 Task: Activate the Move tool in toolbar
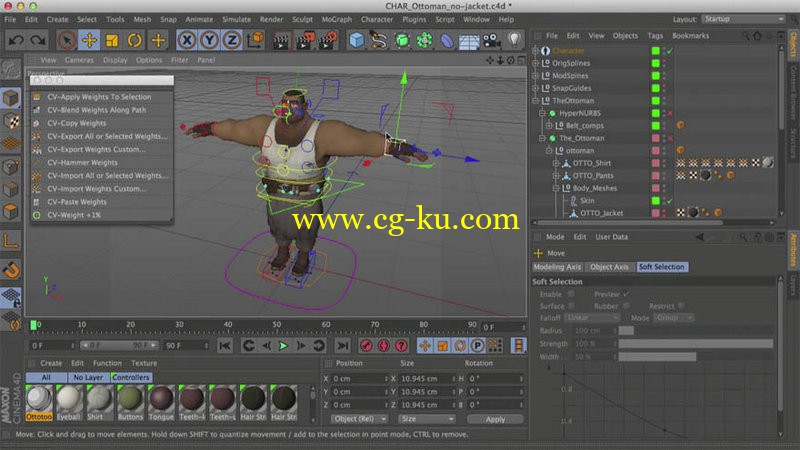89,40
